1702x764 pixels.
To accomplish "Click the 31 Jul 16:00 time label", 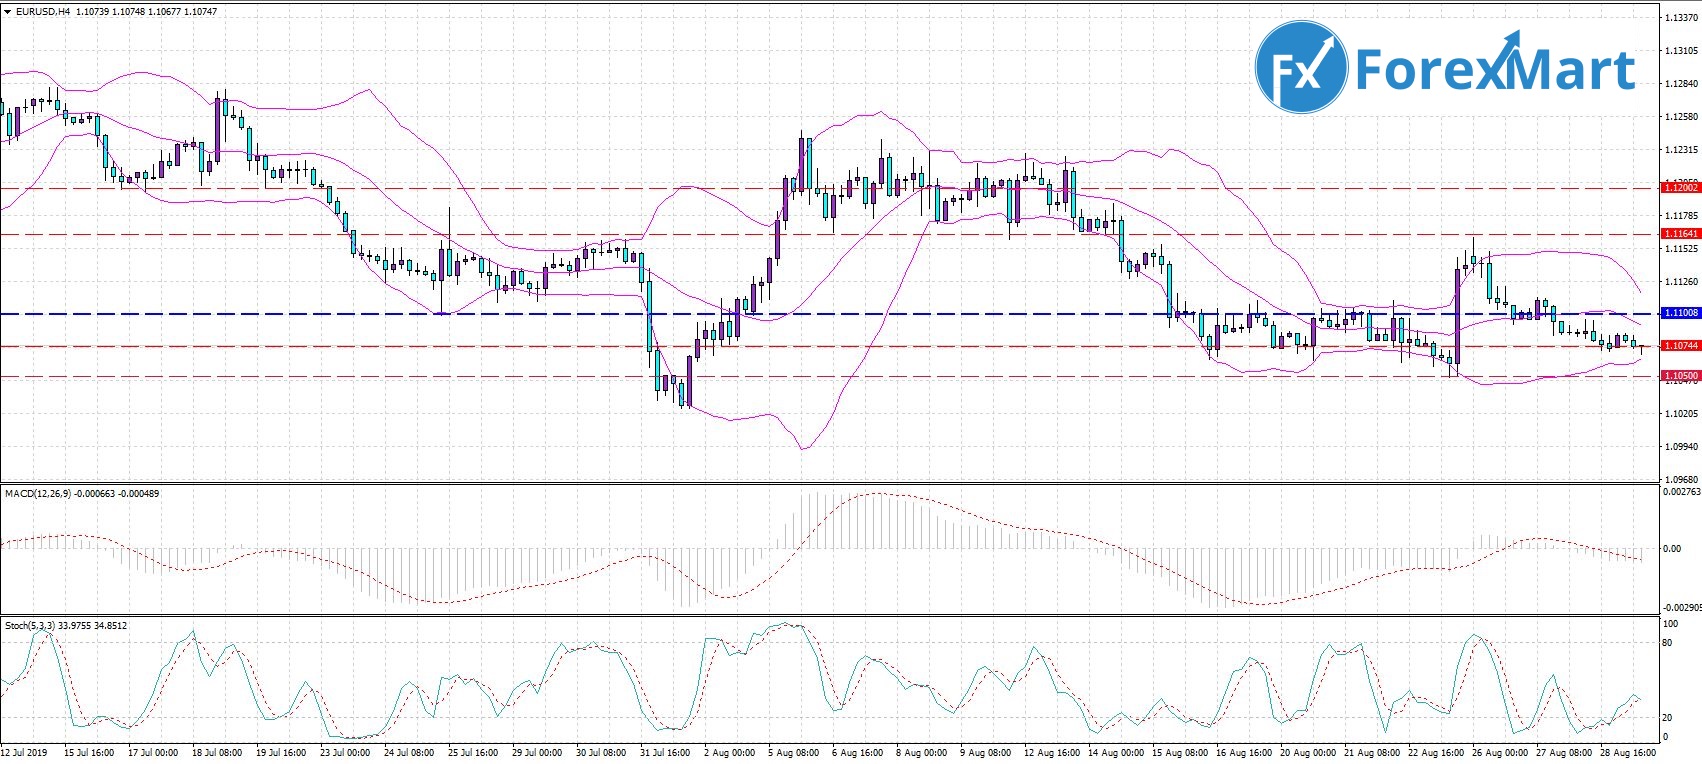I will click(x=665, y=753).
